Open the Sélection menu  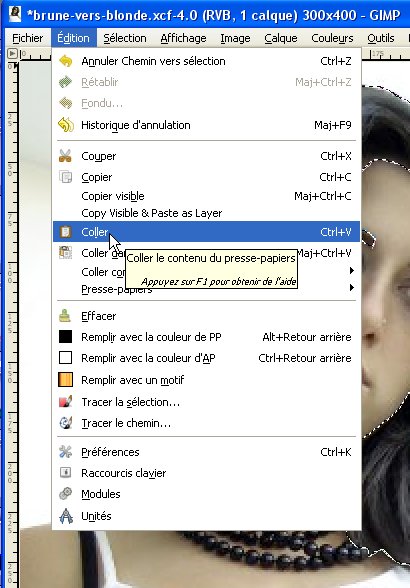pos(125,38)
